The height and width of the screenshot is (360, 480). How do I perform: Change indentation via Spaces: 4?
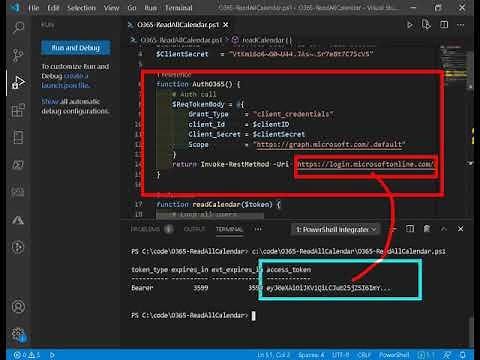coord(311,355)
